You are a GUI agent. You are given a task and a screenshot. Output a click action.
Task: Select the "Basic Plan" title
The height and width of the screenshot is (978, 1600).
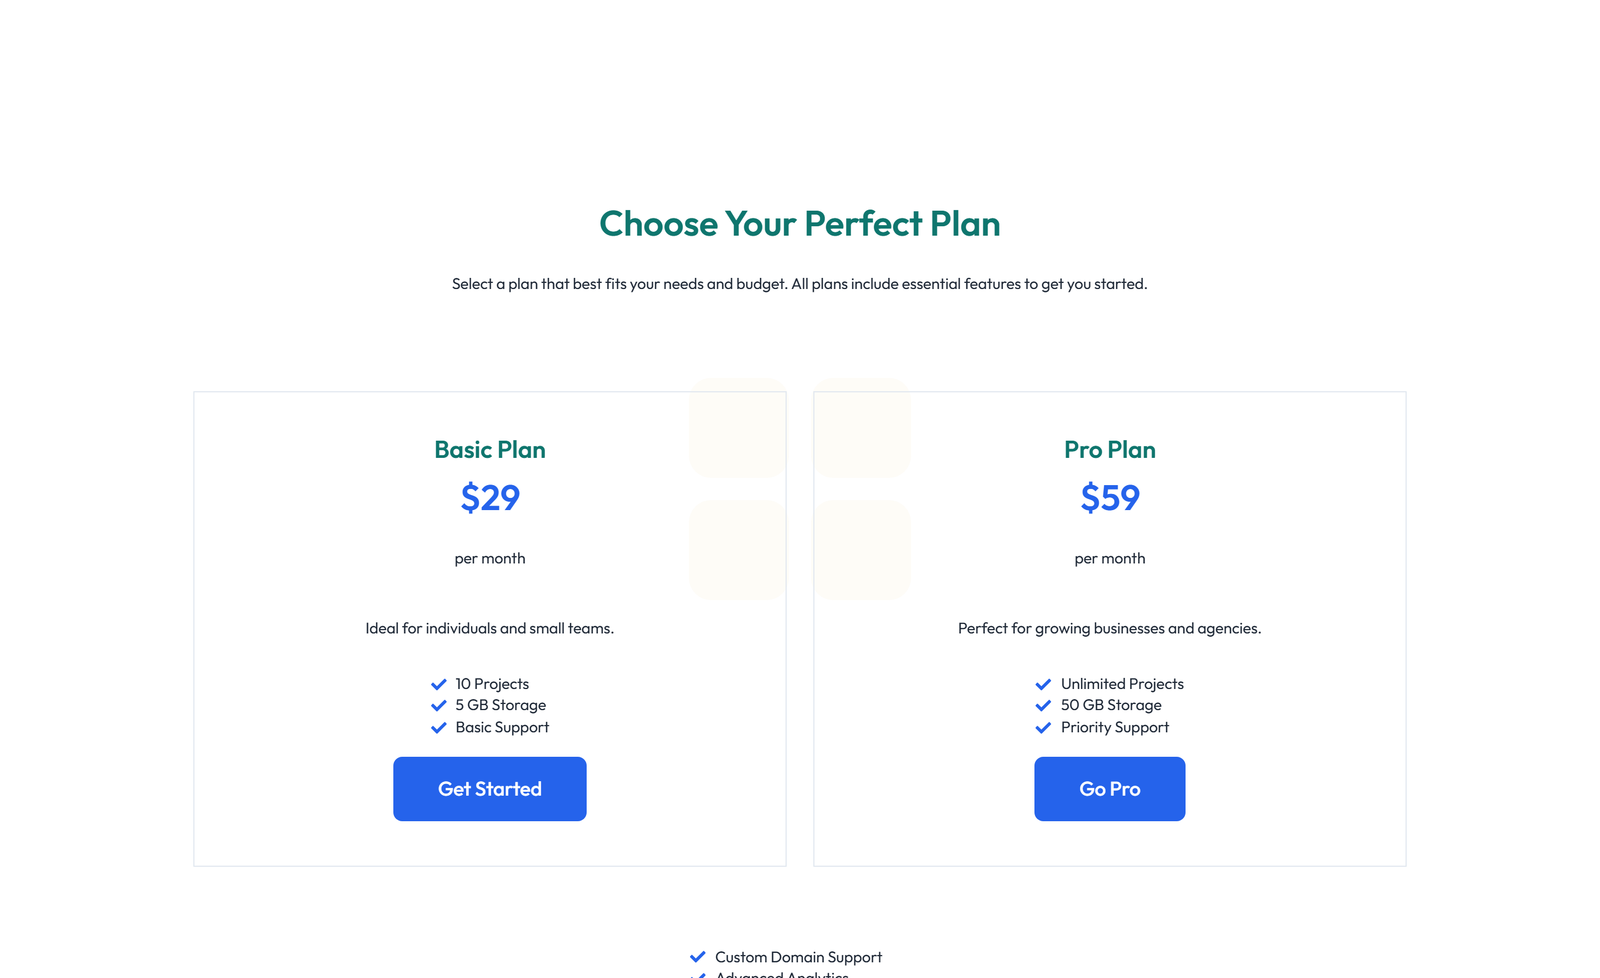click(x=489, y=450)
